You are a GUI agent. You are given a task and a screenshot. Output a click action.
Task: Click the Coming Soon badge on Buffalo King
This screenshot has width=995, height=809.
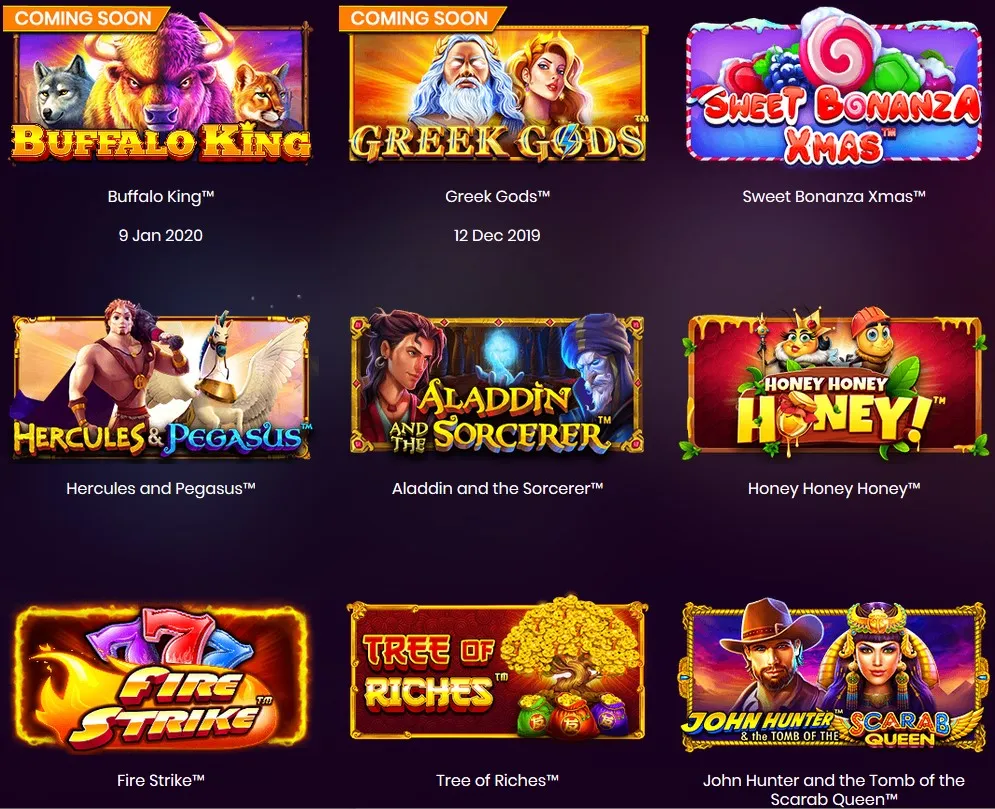[x=86, y=17]
